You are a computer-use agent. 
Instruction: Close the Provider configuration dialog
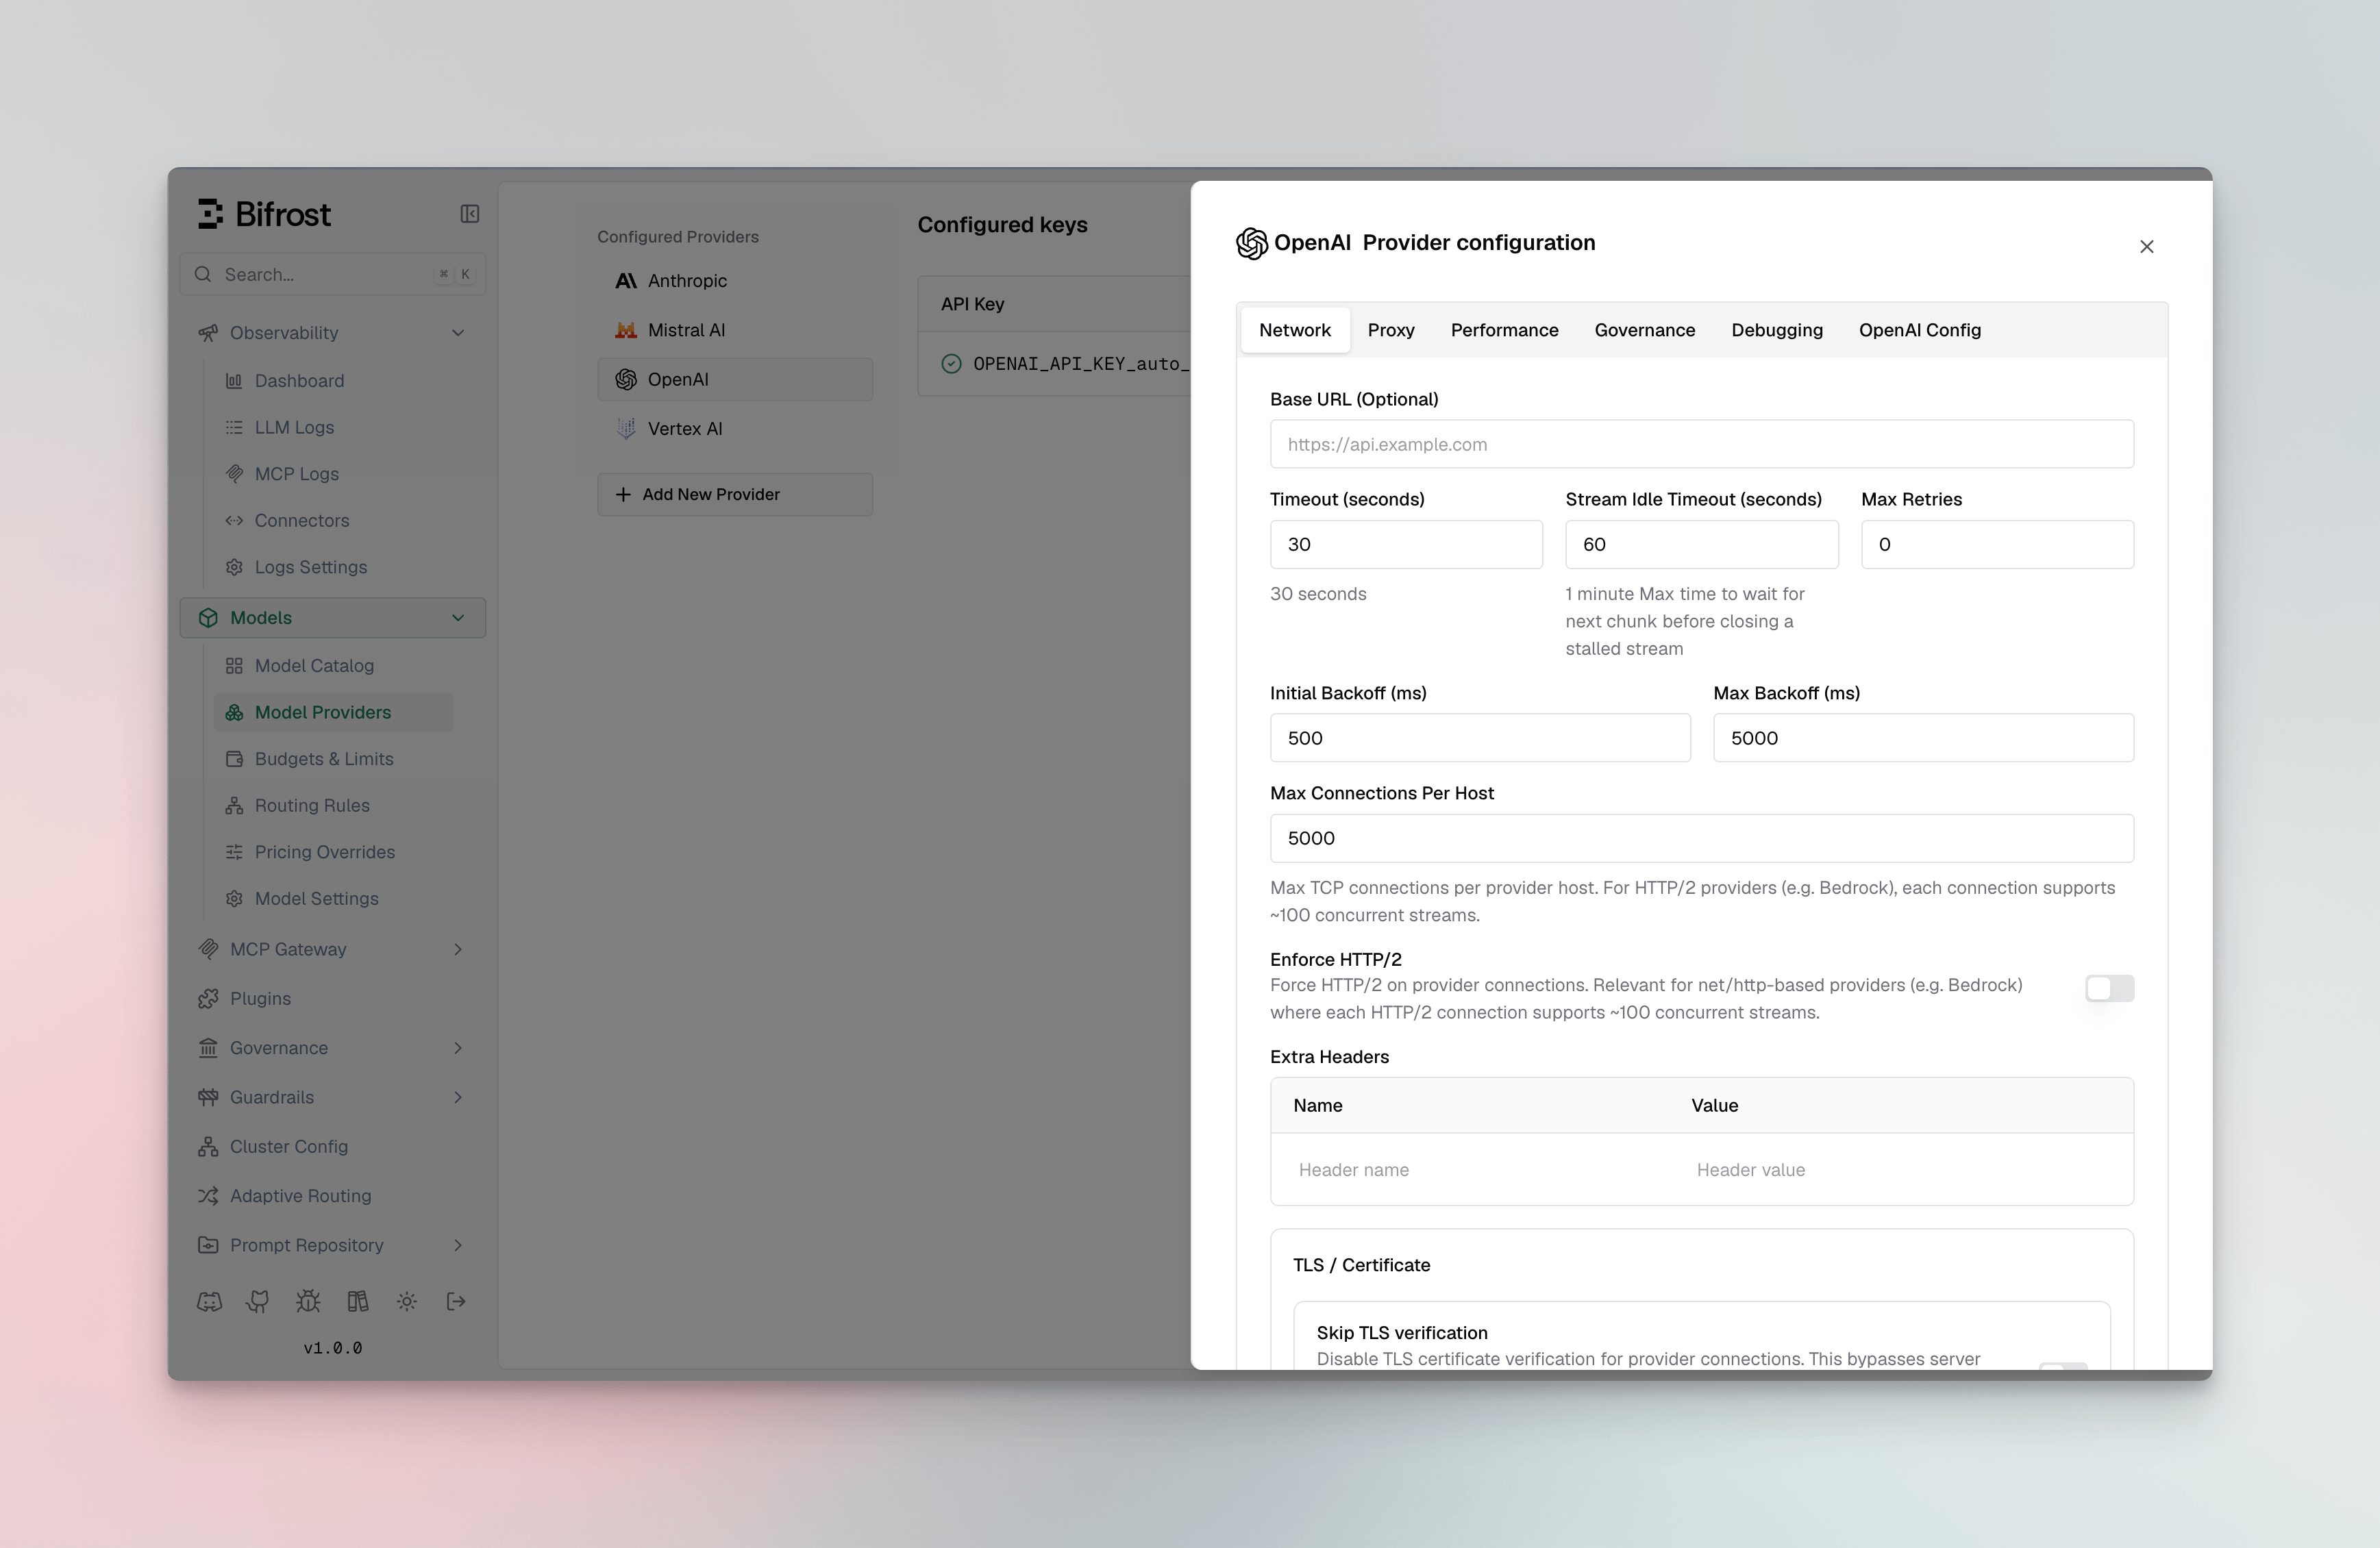[2146, 247]
